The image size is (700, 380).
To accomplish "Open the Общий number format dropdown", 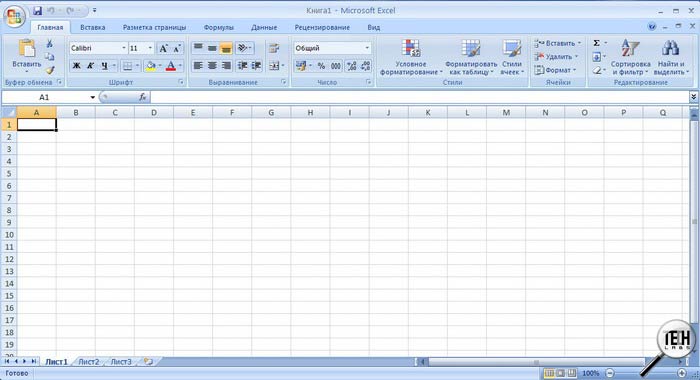I will tap(367, 48).
